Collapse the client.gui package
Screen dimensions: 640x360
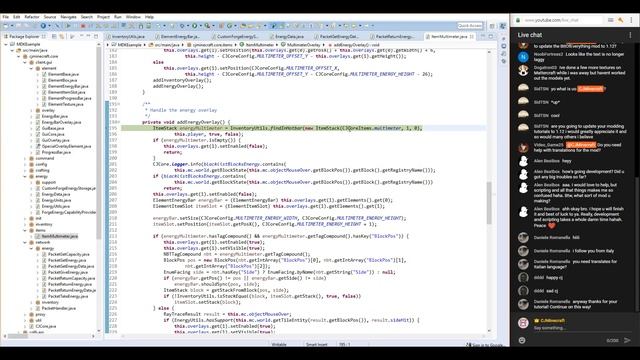(x=25, y=62)
